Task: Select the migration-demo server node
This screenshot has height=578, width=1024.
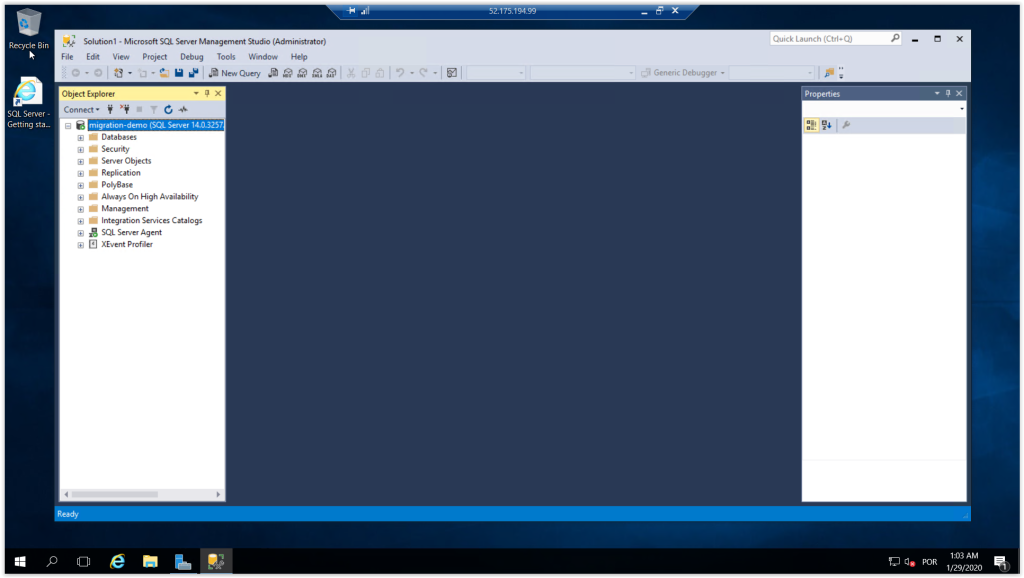Action: 156,125
